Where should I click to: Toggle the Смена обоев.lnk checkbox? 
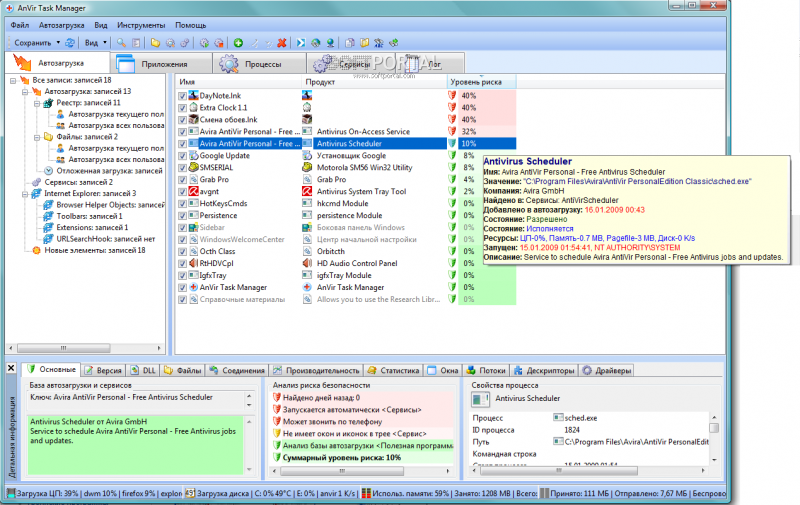(182, 120)
